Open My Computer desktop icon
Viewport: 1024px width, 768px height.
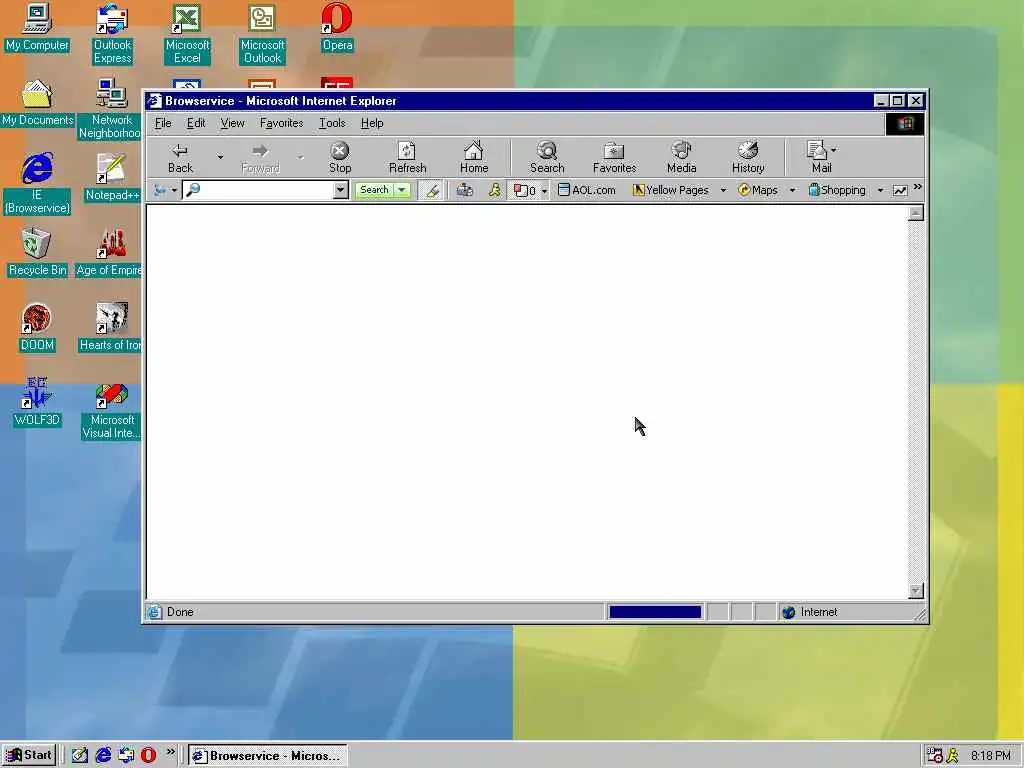pyautogui.click(x=37, y=27)
